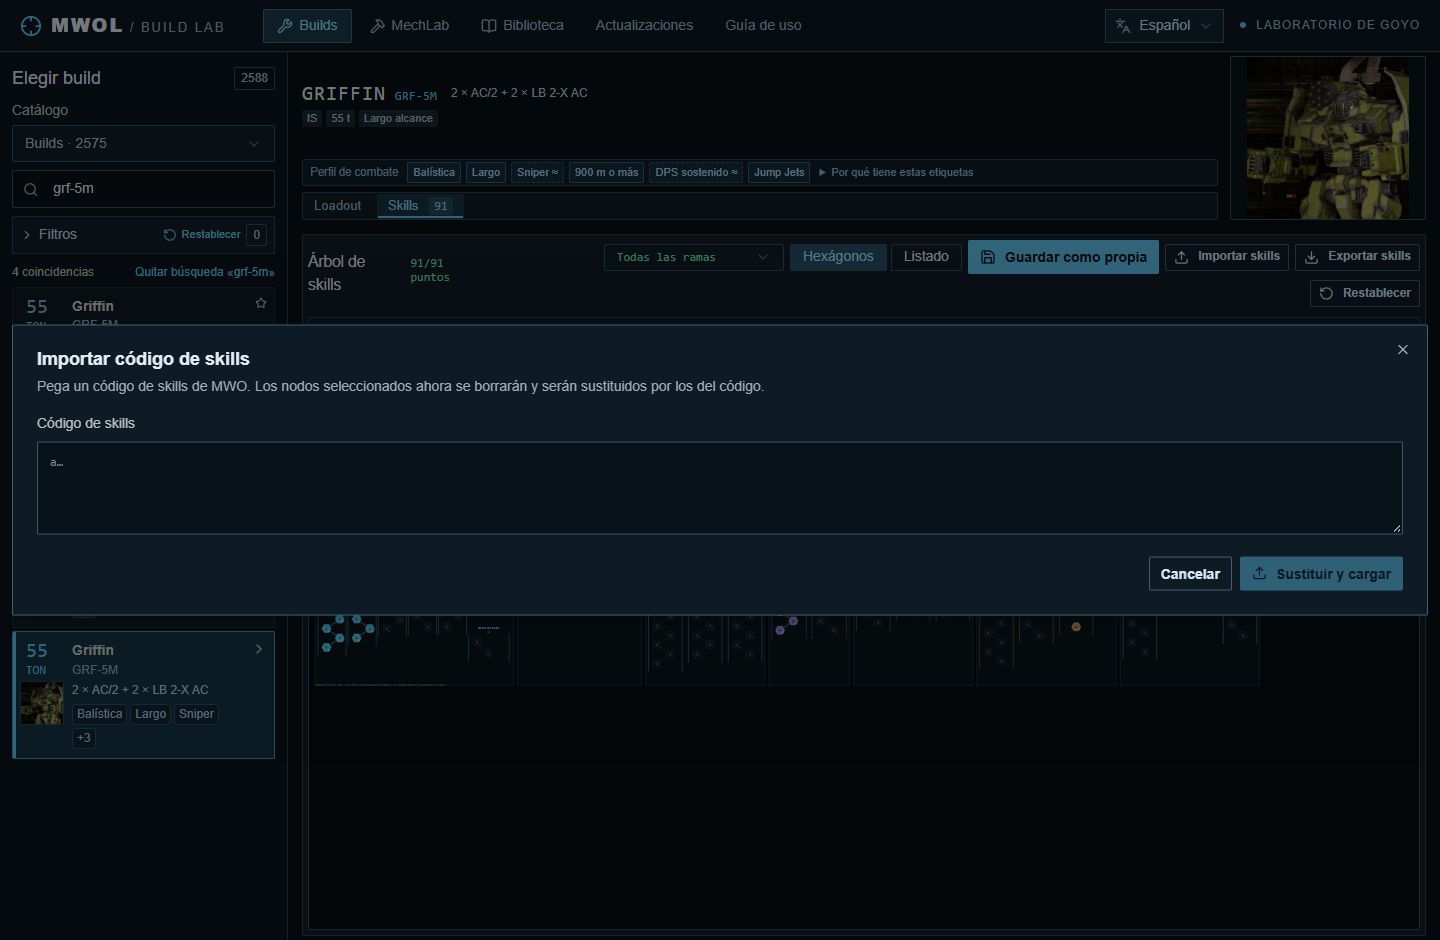Image resolution: width=1440 pixels, height=940 pixels.
Task: Click the Cancelar button
Action: tap(1190, 574)
